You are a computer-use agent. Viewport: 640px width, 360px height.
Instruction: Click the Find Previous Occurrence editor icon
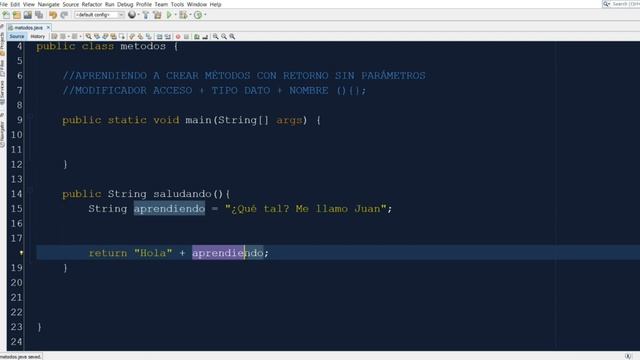coord(97,37)
